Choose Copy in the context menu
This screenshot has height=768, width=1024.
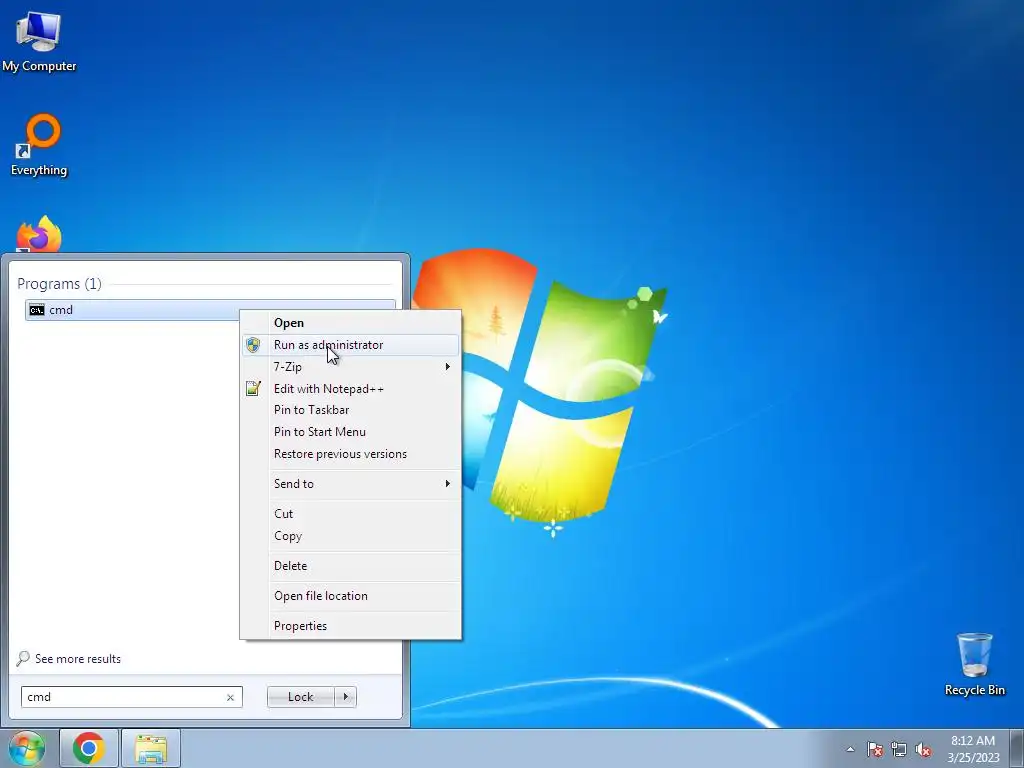tap(351, 536)
